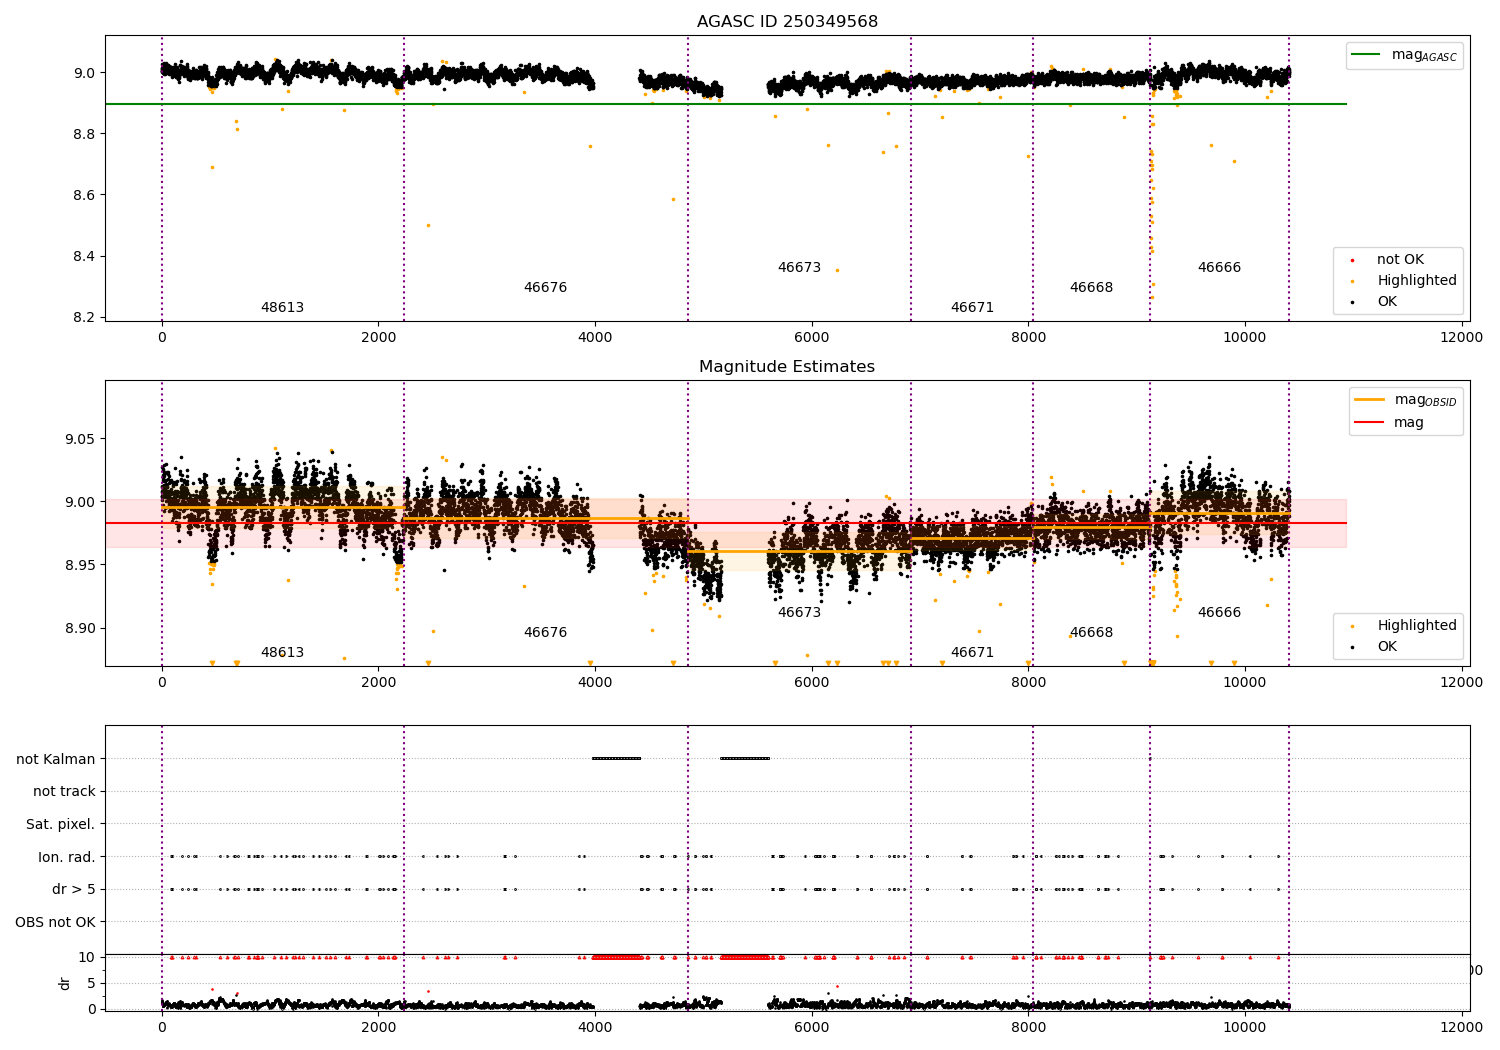
Task: Click obsid 48613 in the Magnitude Estimates plot
Action: 282,653
